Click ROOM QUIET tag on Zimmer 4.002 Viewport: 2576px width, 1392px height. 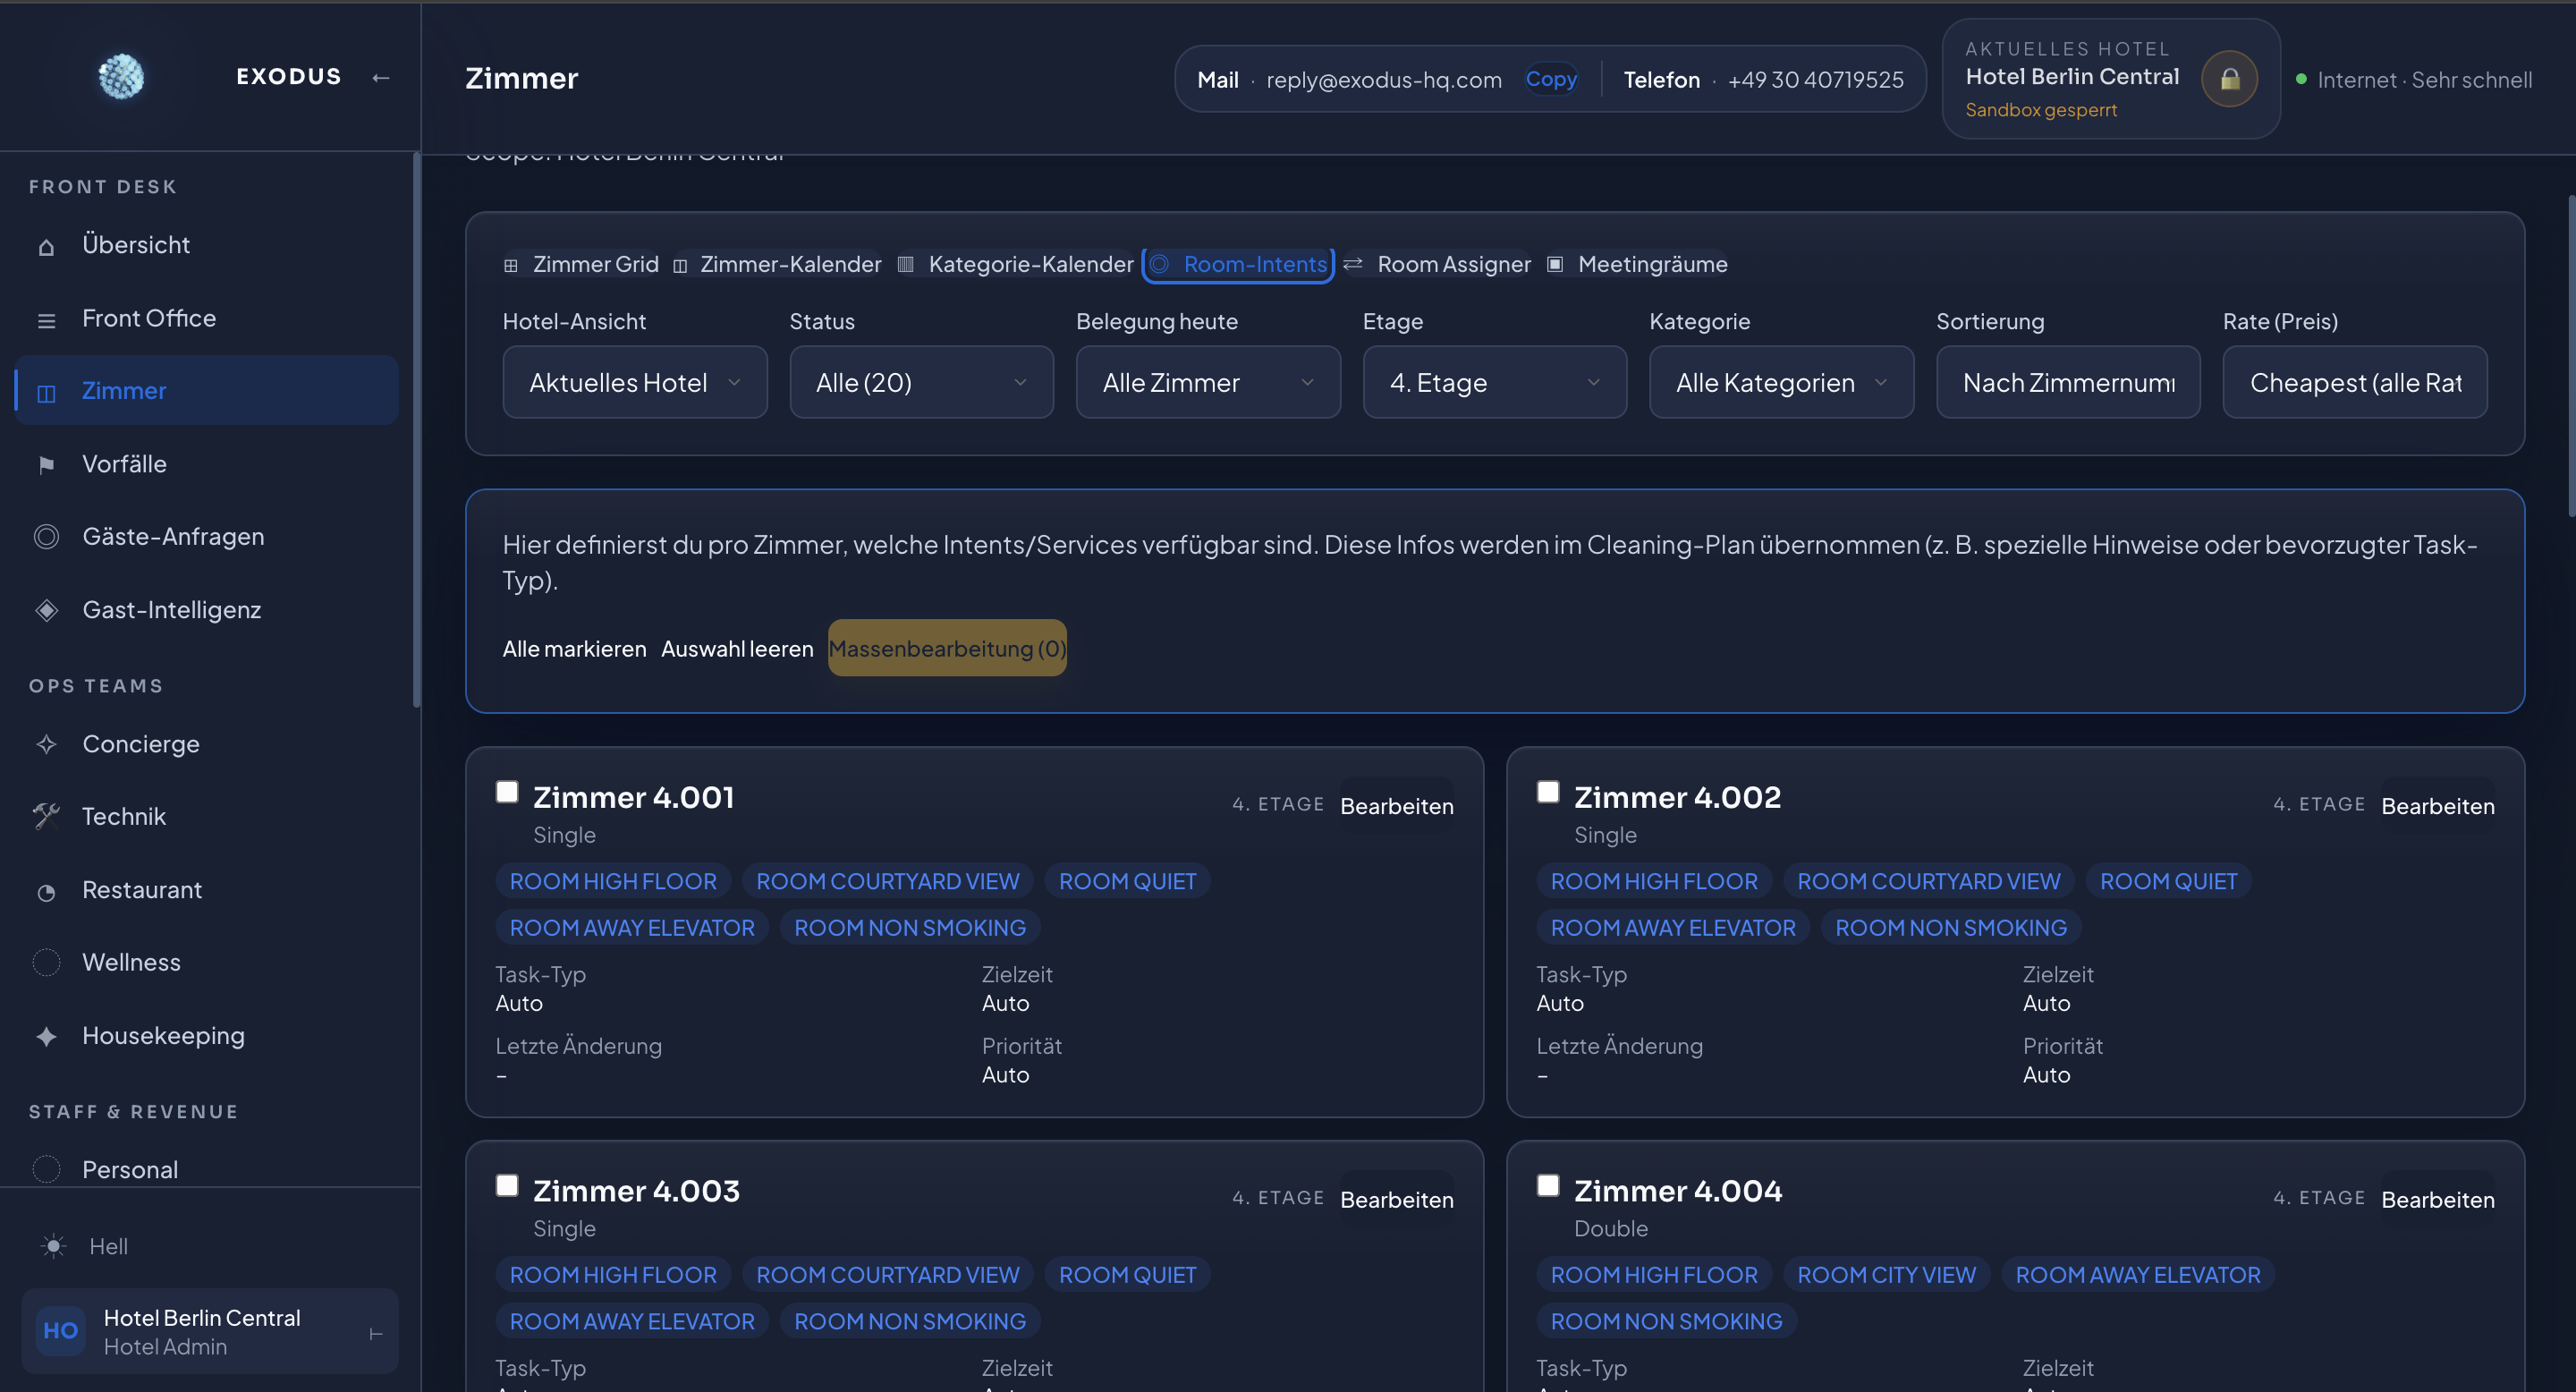2168,881
